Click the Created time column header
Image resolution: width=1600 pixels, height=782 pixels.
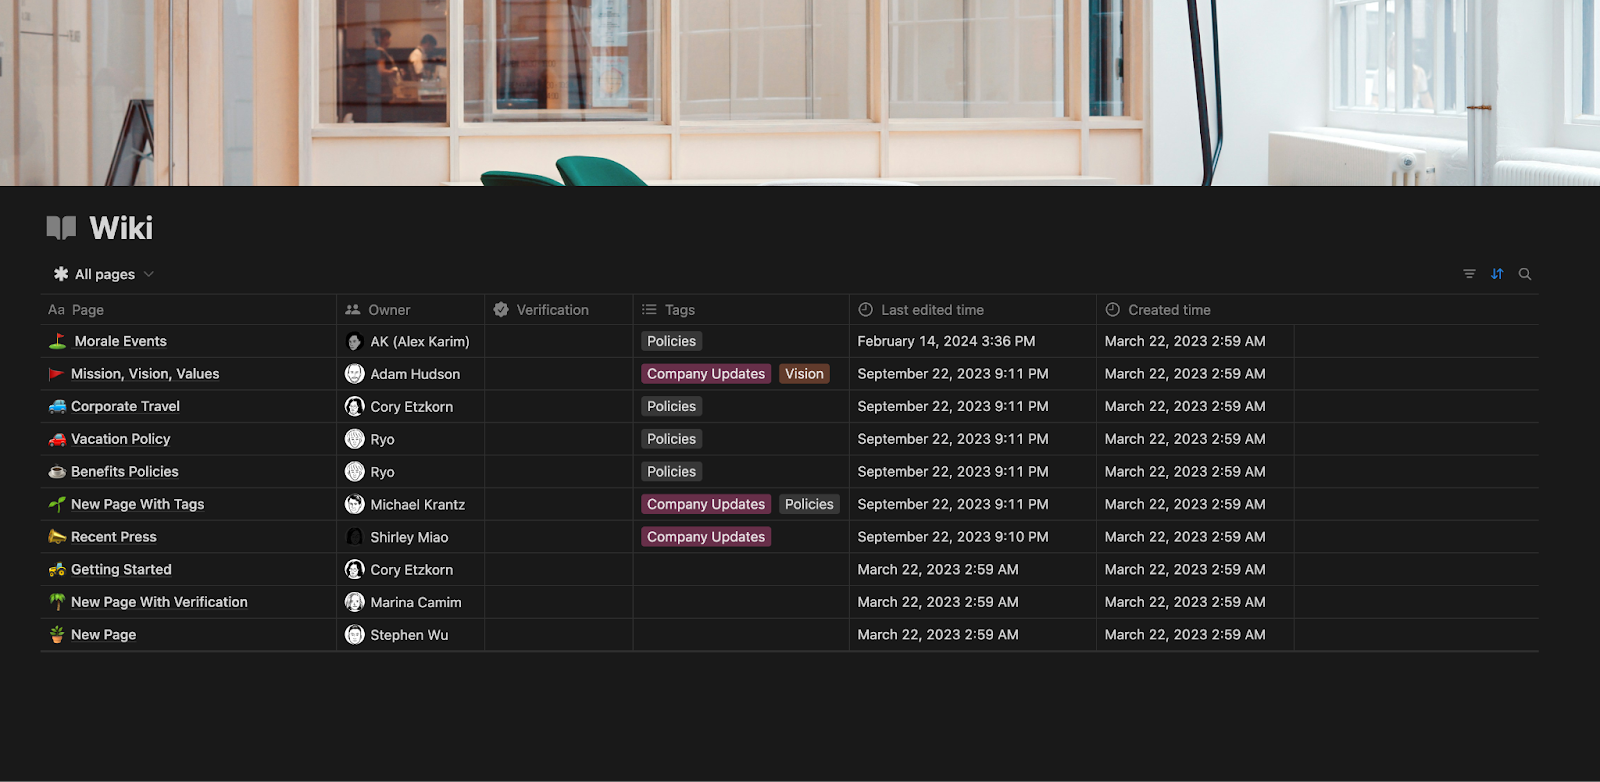point(1169,310)
